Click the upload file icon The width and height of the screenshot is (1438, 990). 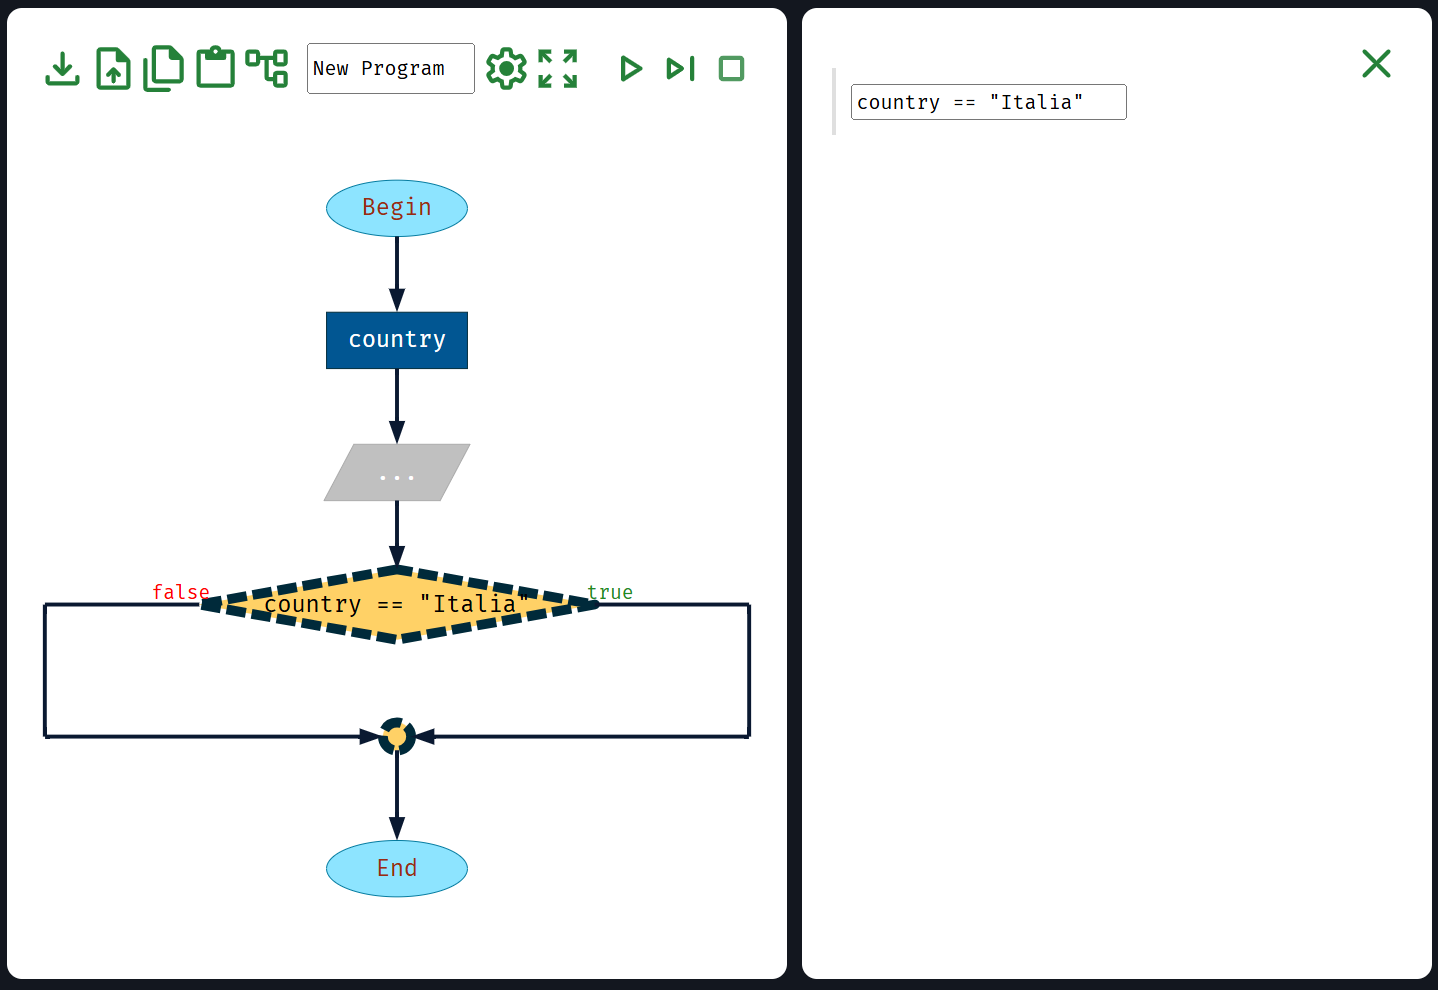pos(113,69)
